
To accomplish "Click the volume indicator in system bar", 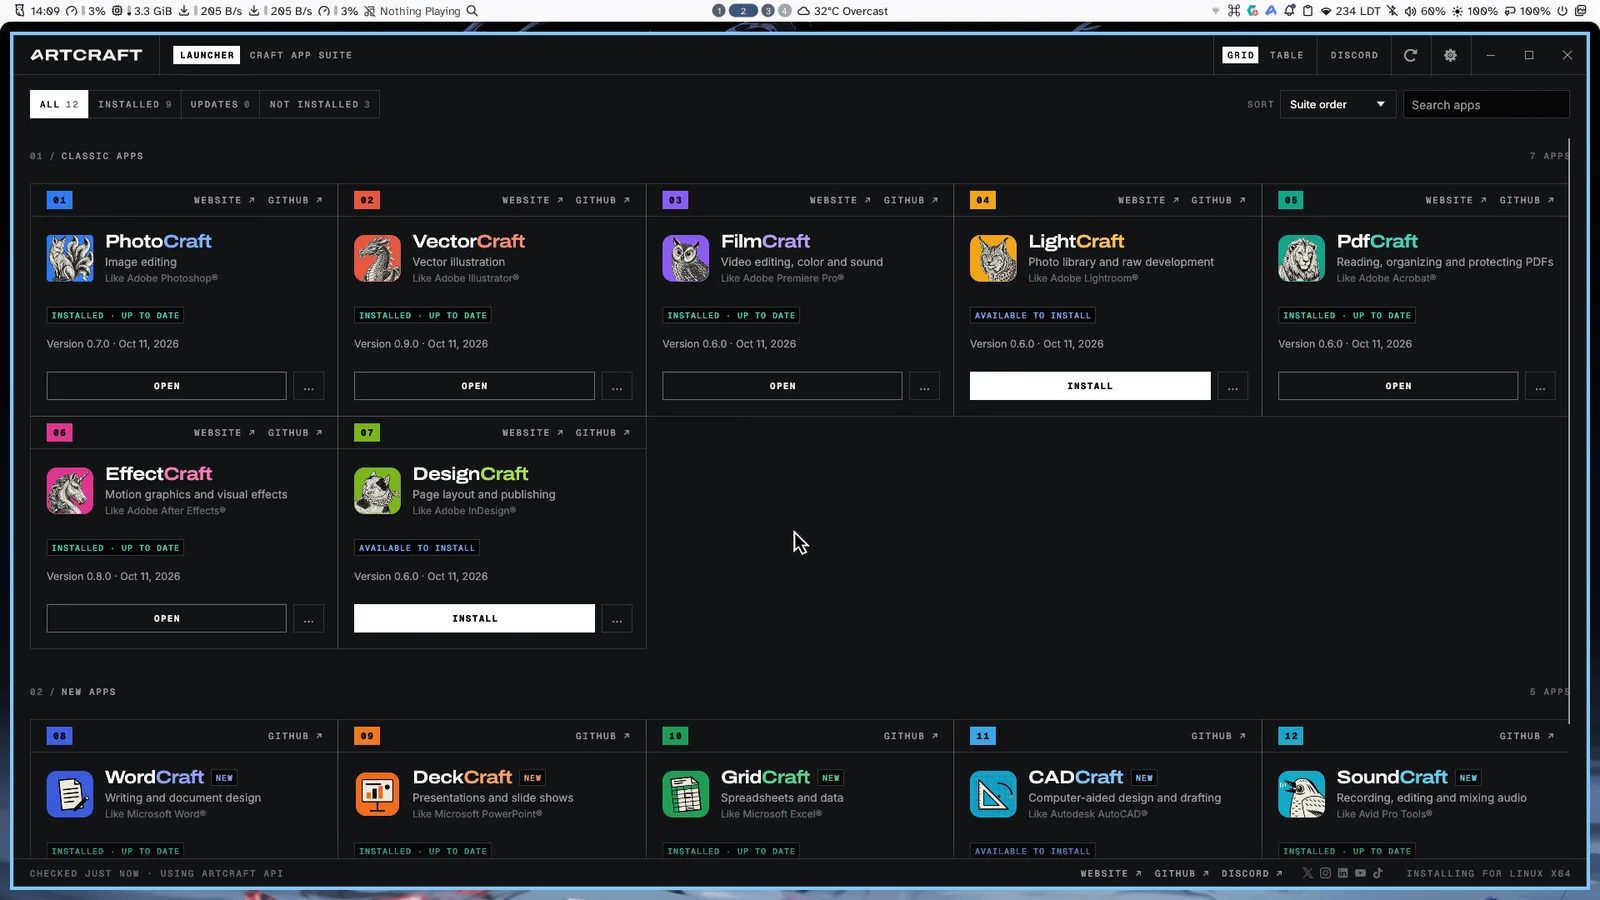I will tap(1425, 11).
